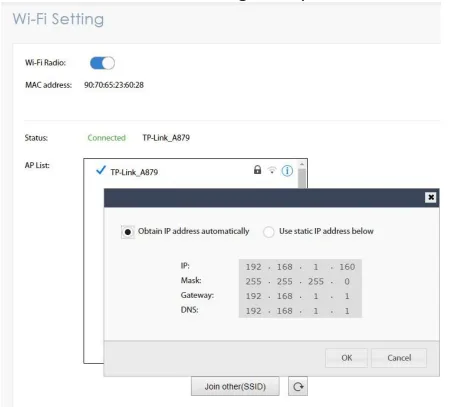Viewport: 454px width, 407px height.
Task: Click the Connected status text
Action: click(x=106, y=138)
